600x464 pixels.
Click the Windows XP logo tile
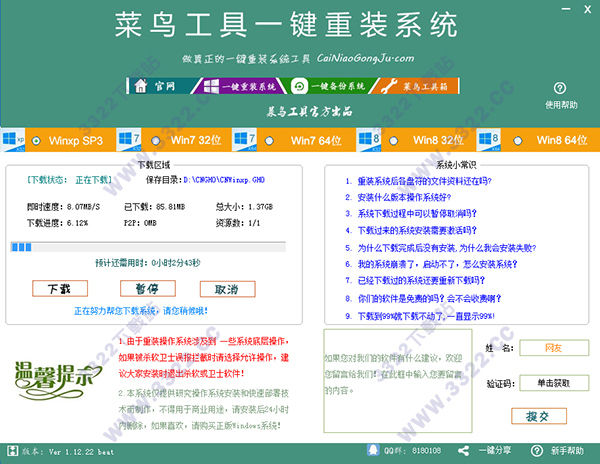click(13, 140)
